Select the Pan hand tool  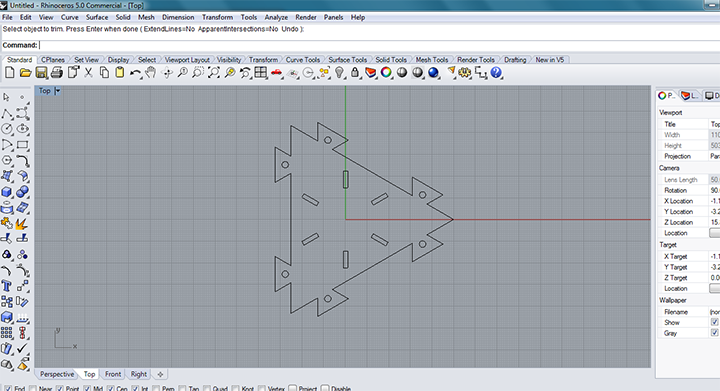tap(151, 73)
